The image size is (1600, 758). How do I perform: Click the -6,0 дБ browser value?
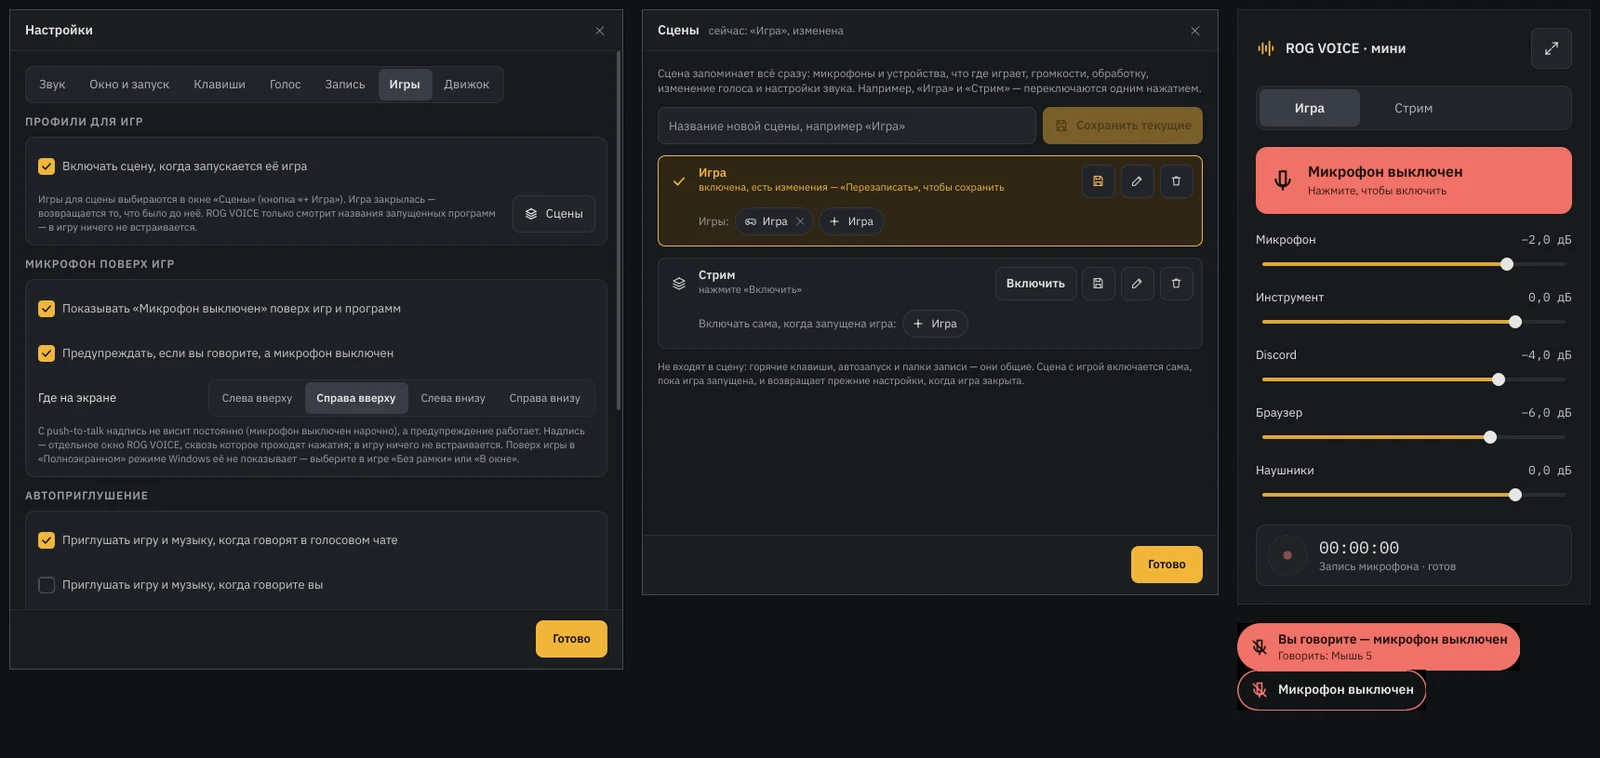(1546, 413)
